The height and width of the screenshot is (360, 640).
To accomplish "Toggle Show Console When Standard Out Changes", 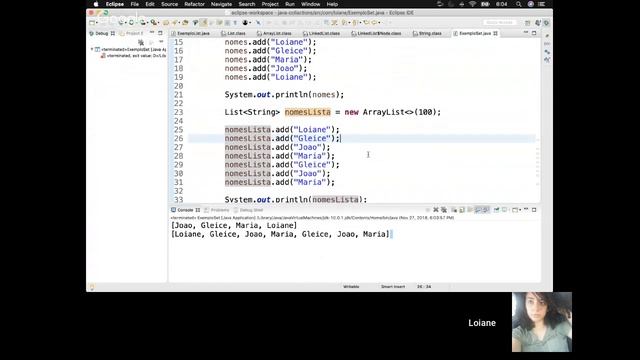I will [478, 210].
